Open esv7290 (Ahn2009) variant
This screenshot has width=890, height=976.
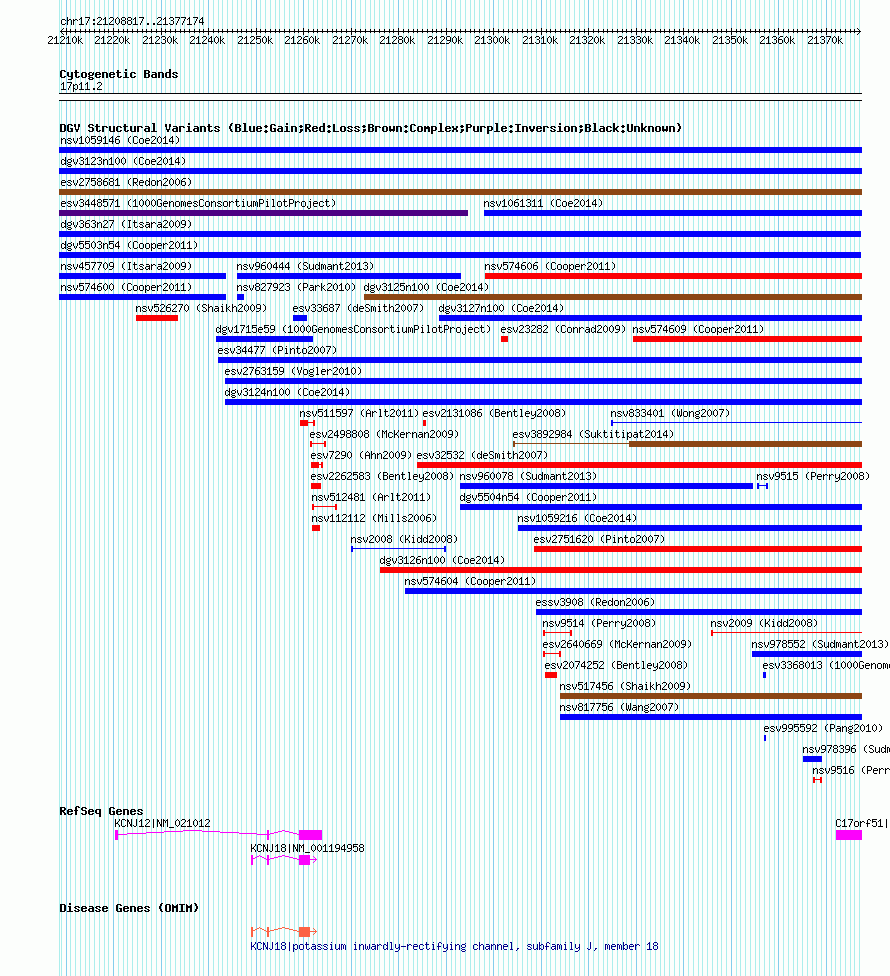(361, 455)
